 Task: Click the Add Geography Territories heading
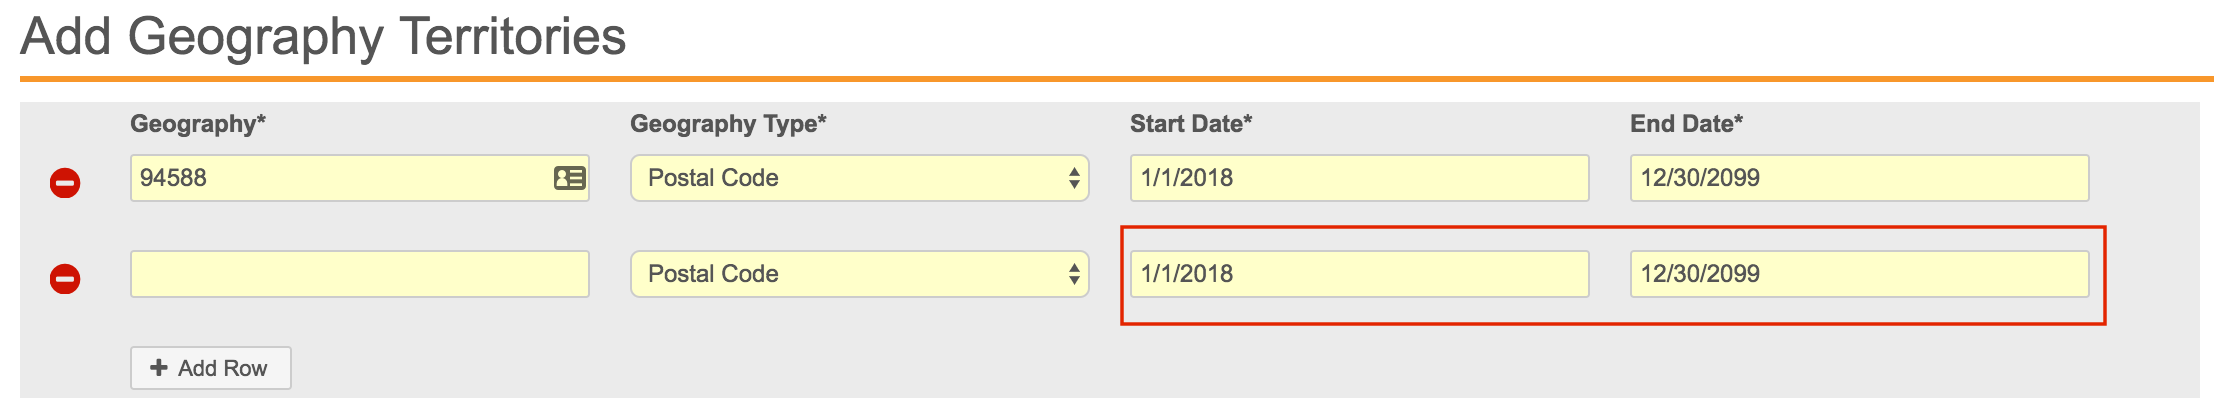click(323, 37)
